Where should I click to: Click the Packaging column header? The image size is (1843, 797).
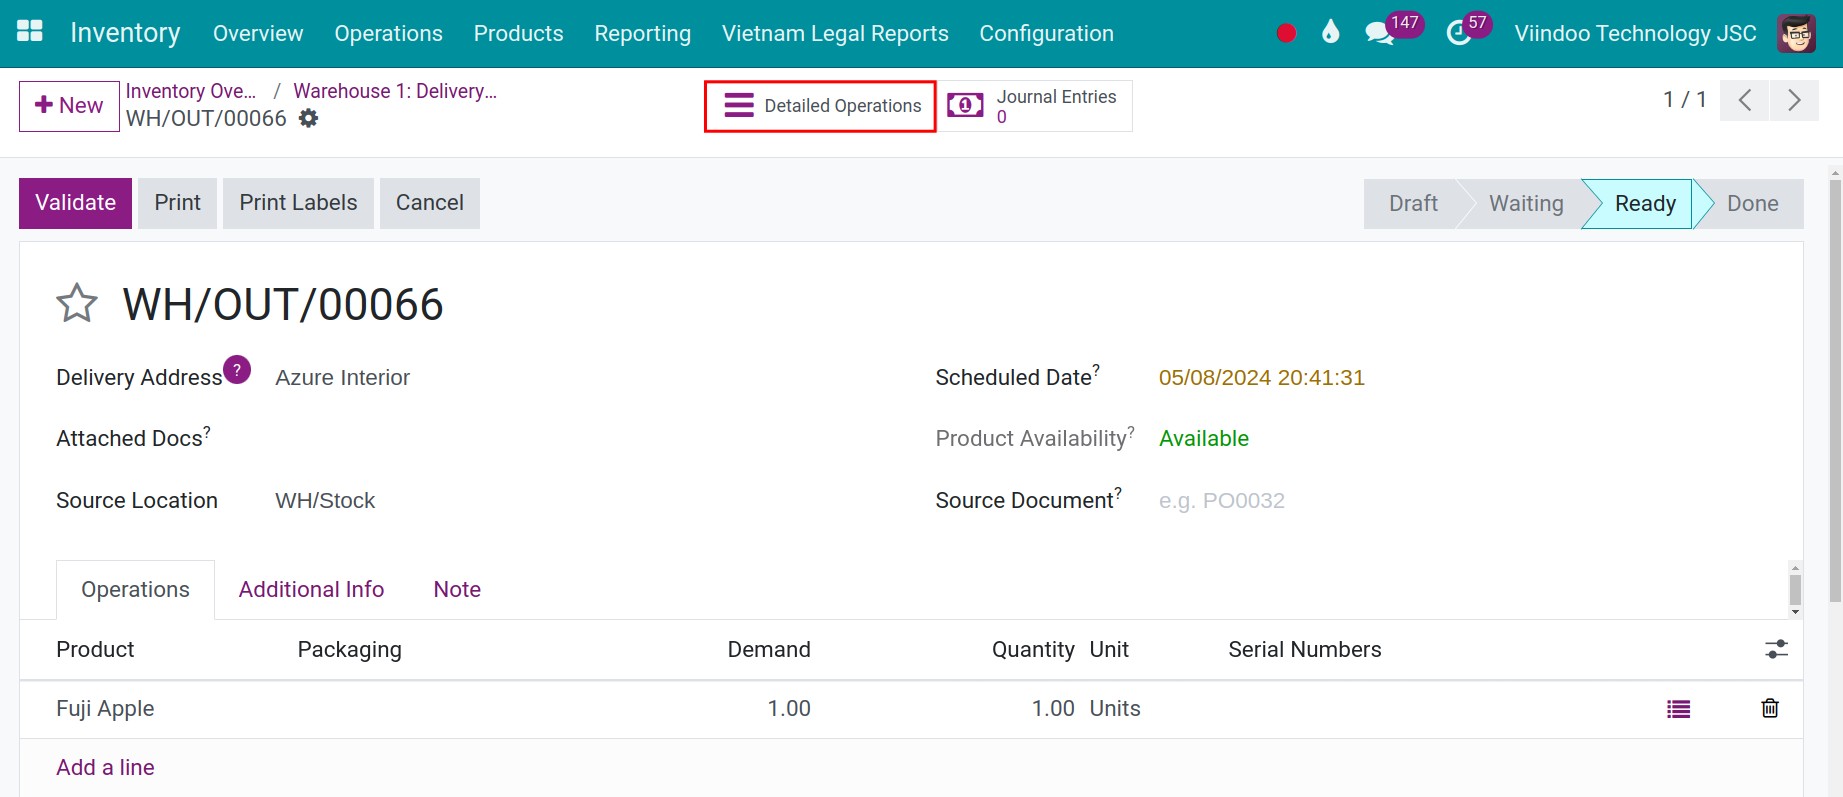(349, 650)
